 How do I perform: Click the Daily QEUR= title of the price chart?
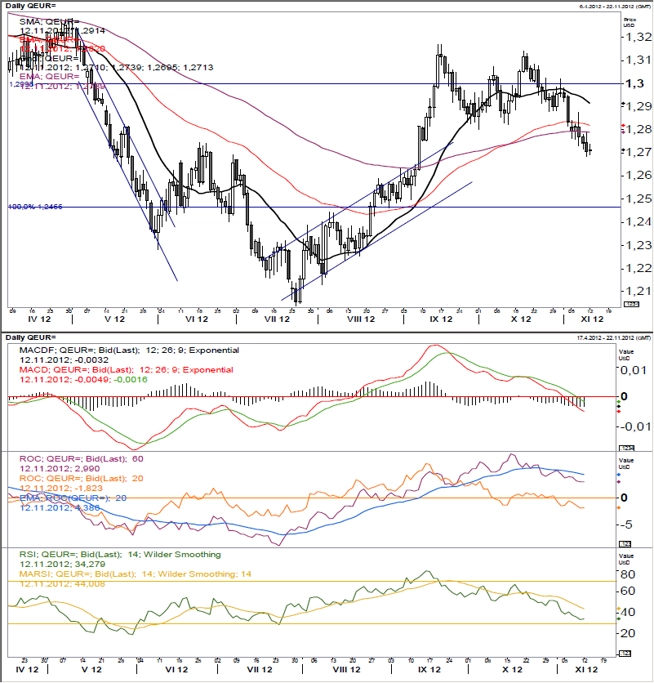coord(25,6)
